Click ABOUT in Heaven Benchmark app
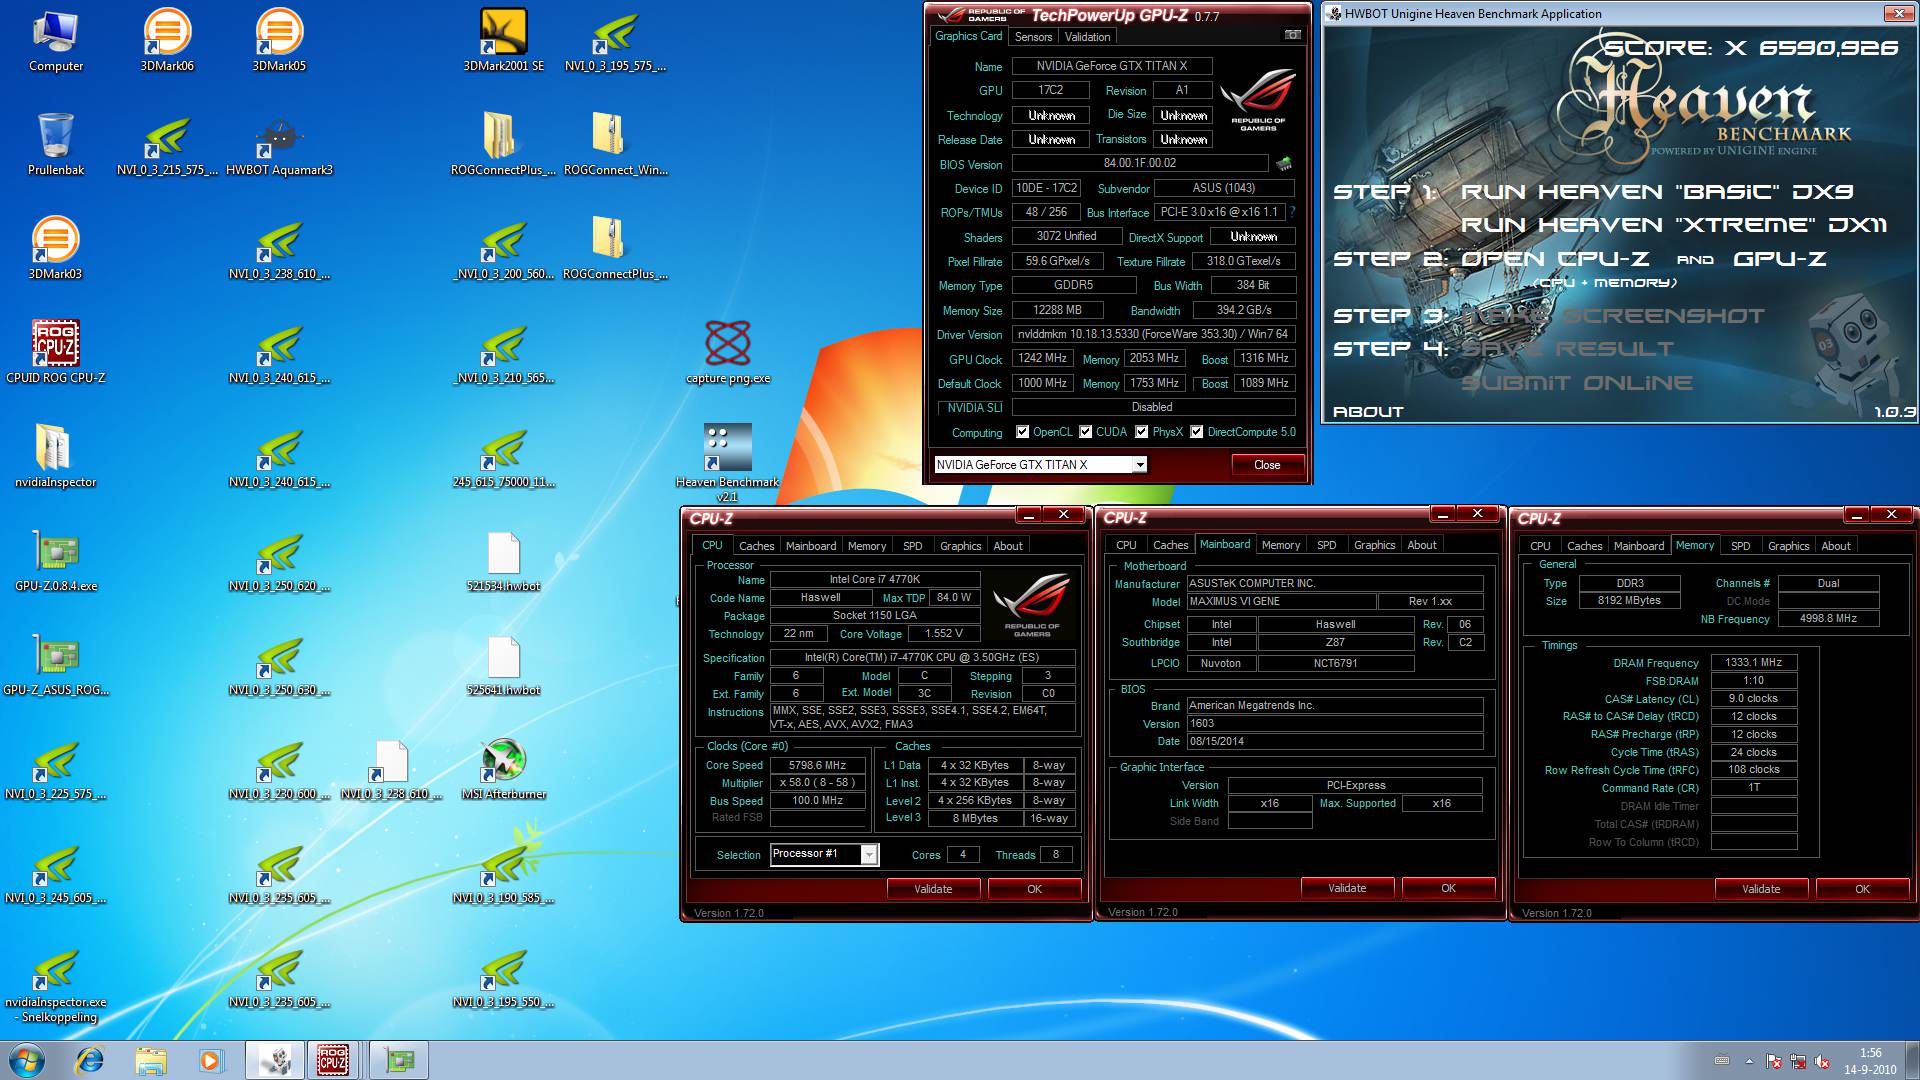The height and width of the screenshot is (1080, 1920). [1368, 412]
